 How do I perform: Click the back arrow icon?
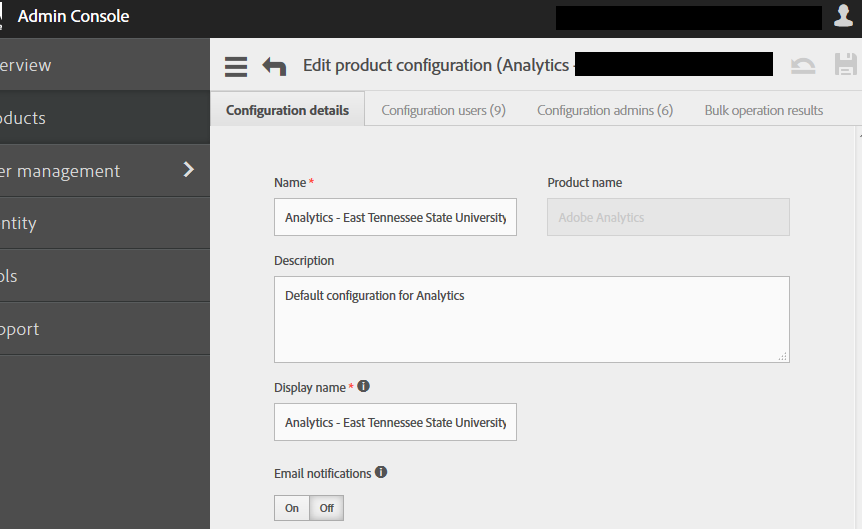point(274,66)
